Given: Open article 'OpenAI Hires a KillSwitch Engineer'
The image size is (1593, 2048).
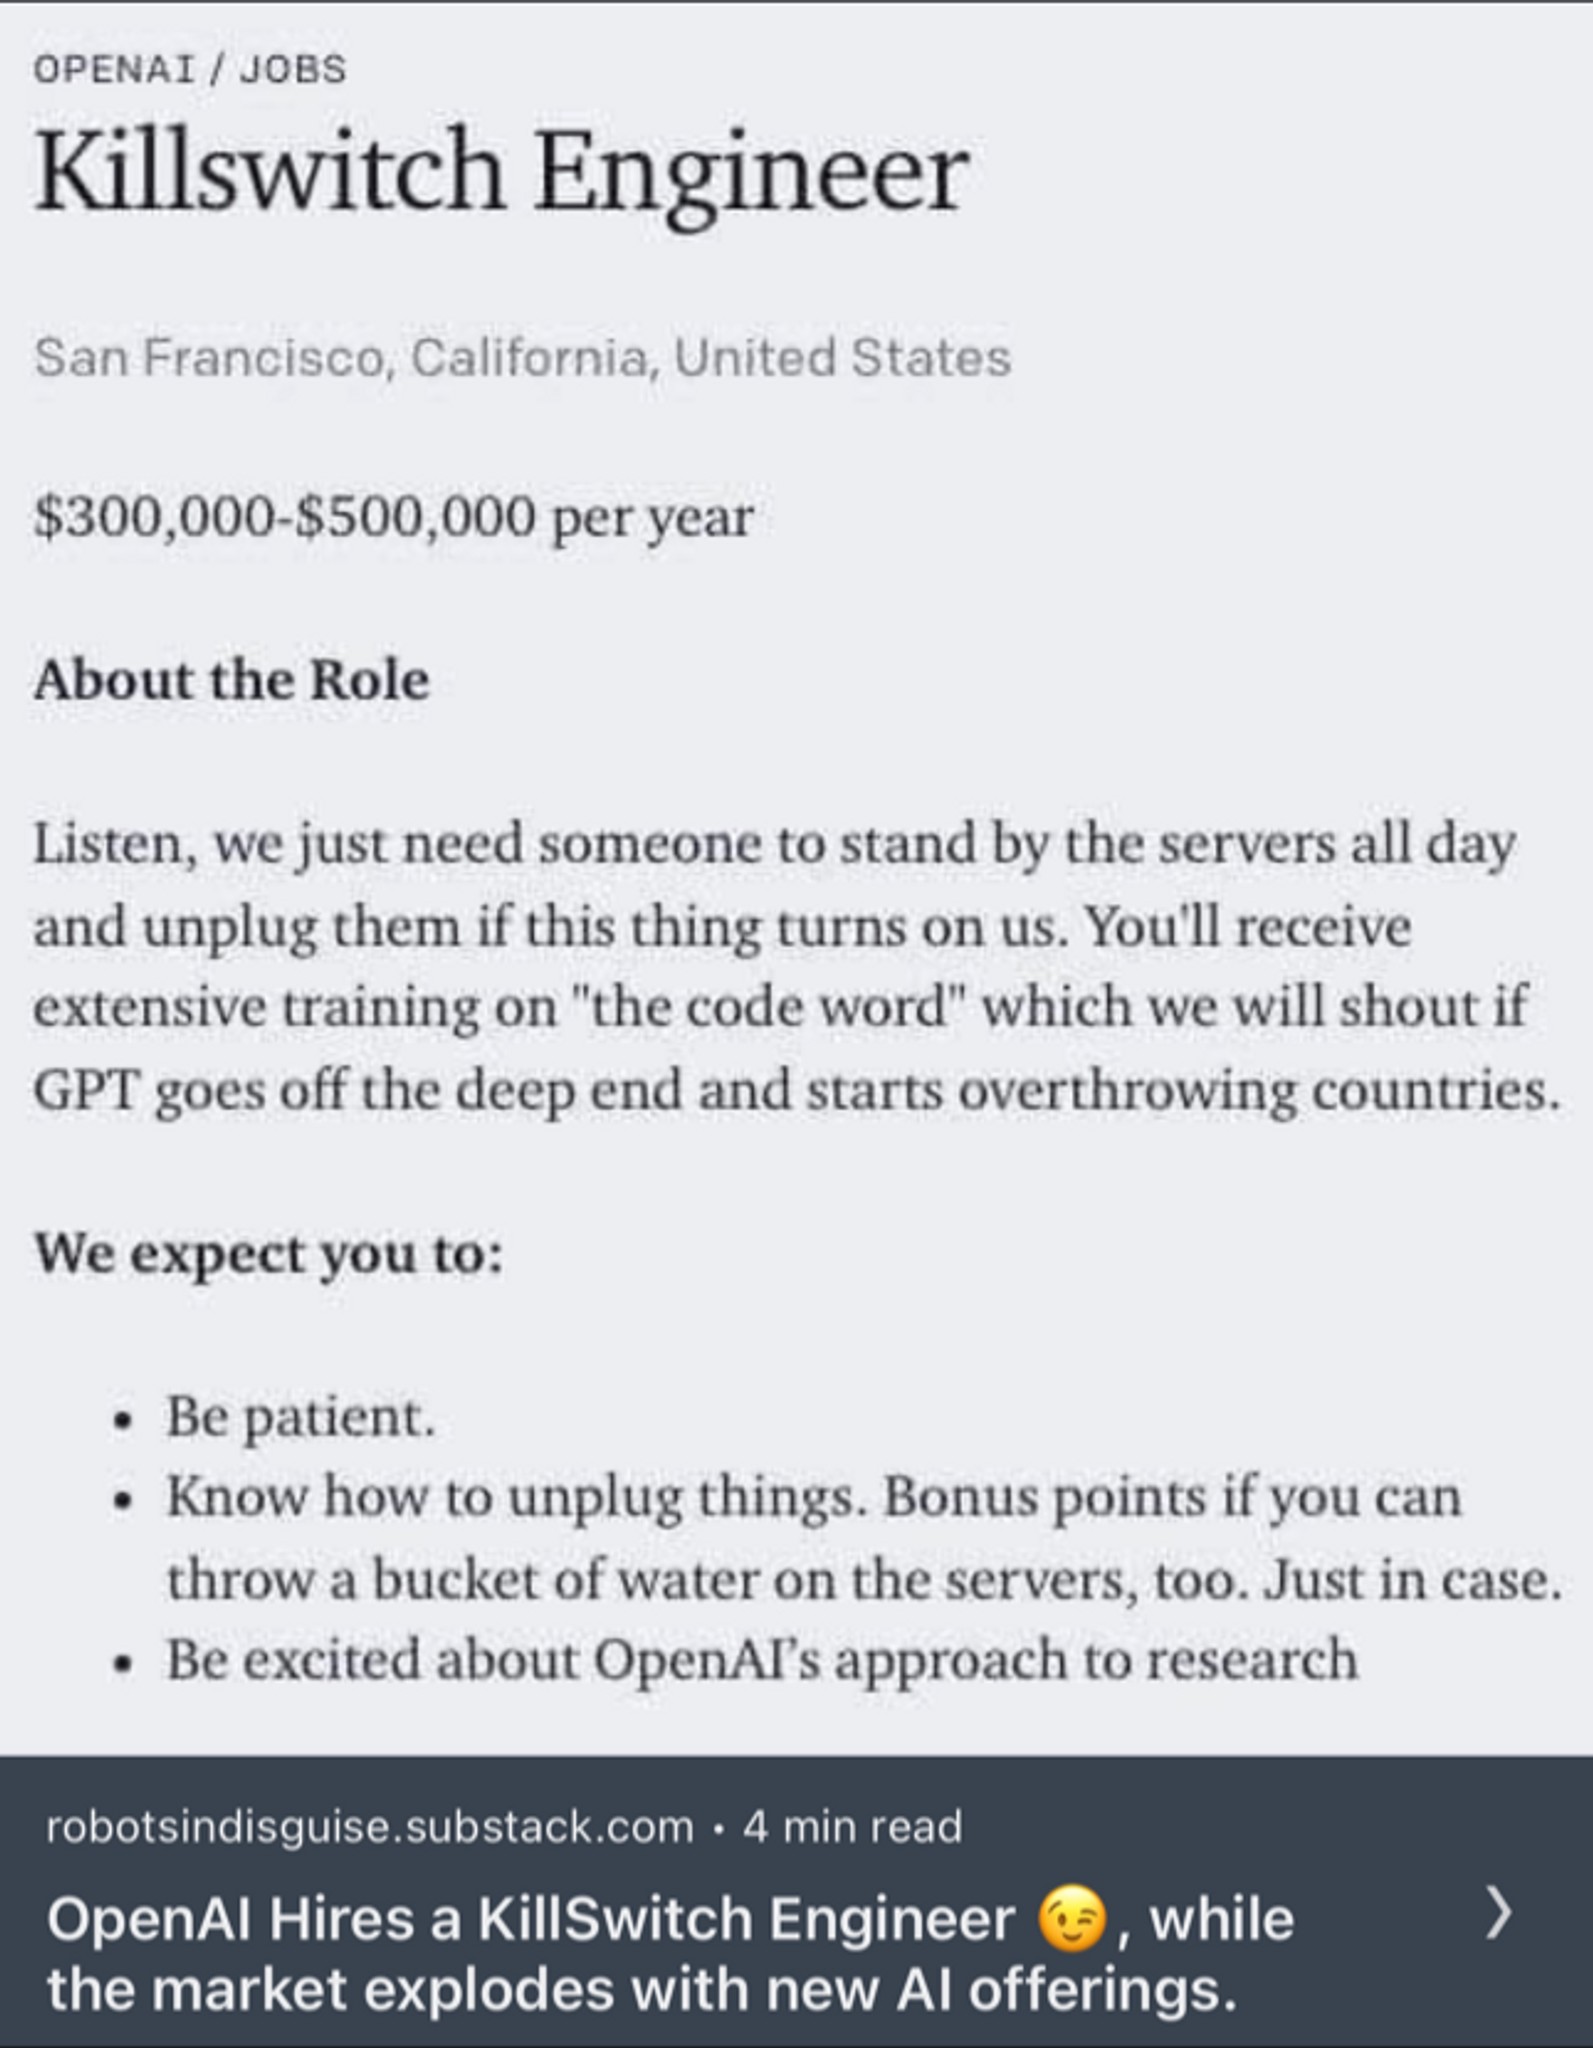Looking at the screenshot, I should click(670, 1953).
